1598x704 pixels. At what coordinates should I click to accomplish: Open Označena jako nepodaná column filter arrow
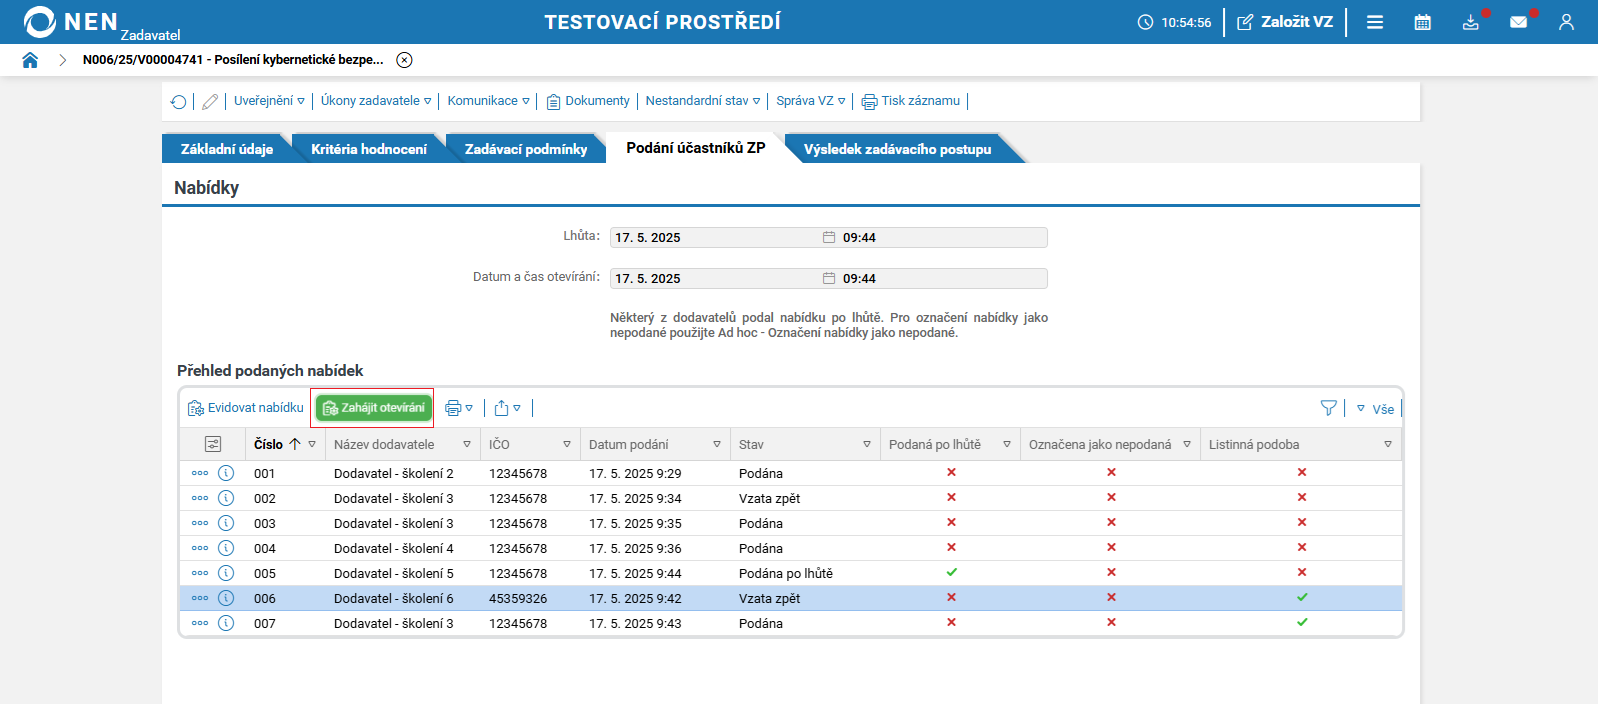click(1187, 444)
